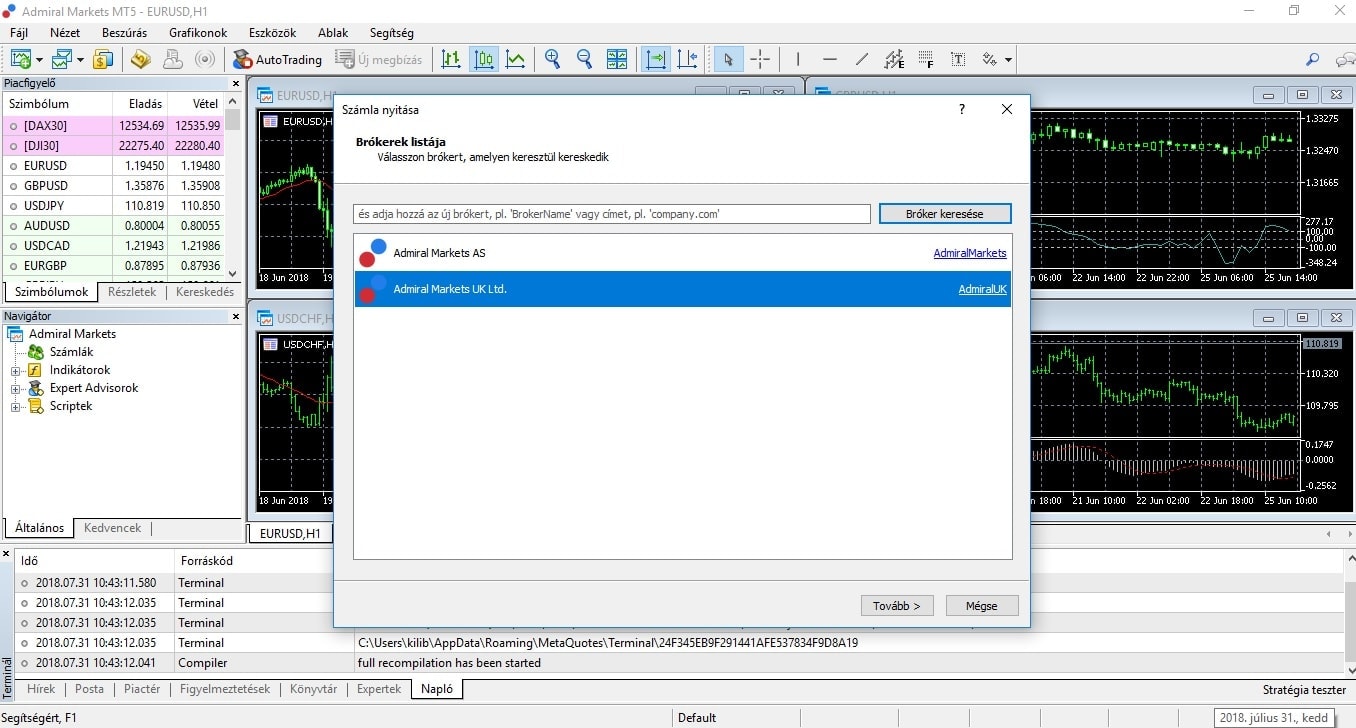Open the Segítség menu

point(391,33)
